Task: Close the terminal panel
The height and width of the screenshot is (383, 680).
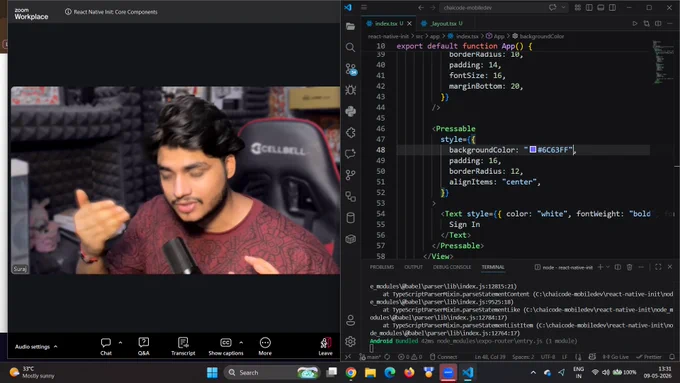Action: (670, 267)
